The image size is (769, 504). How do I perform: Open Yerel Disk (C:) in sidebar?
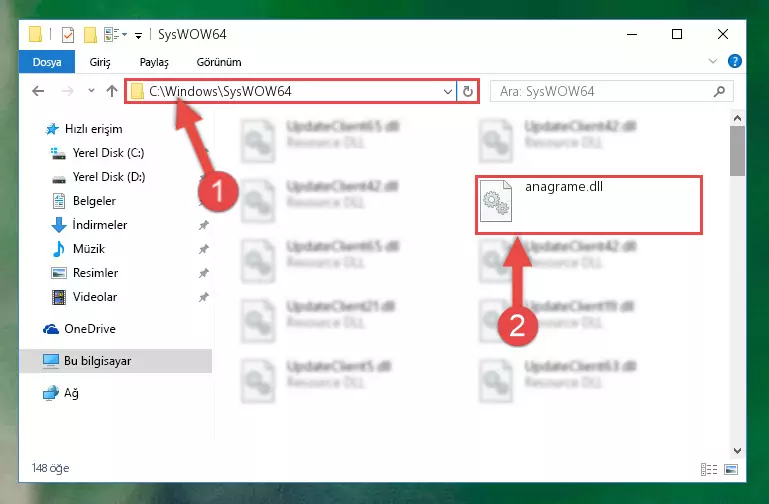[108, 153]
